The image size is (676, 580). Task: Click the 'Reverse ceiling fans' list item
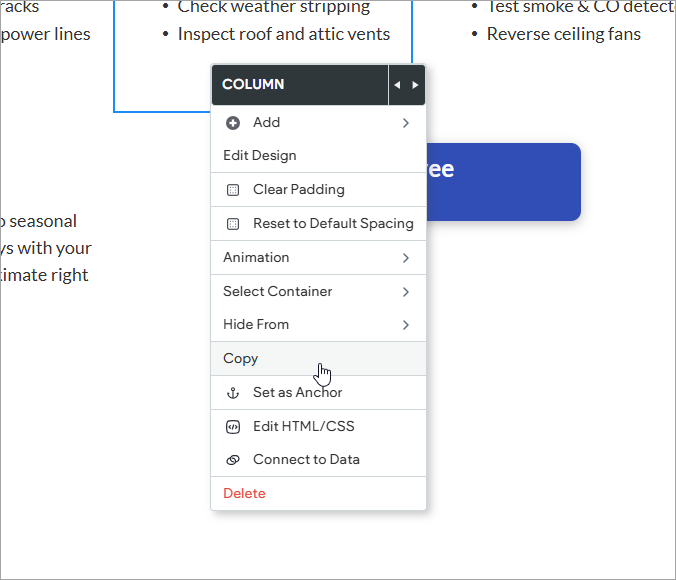tap(563, 34)
